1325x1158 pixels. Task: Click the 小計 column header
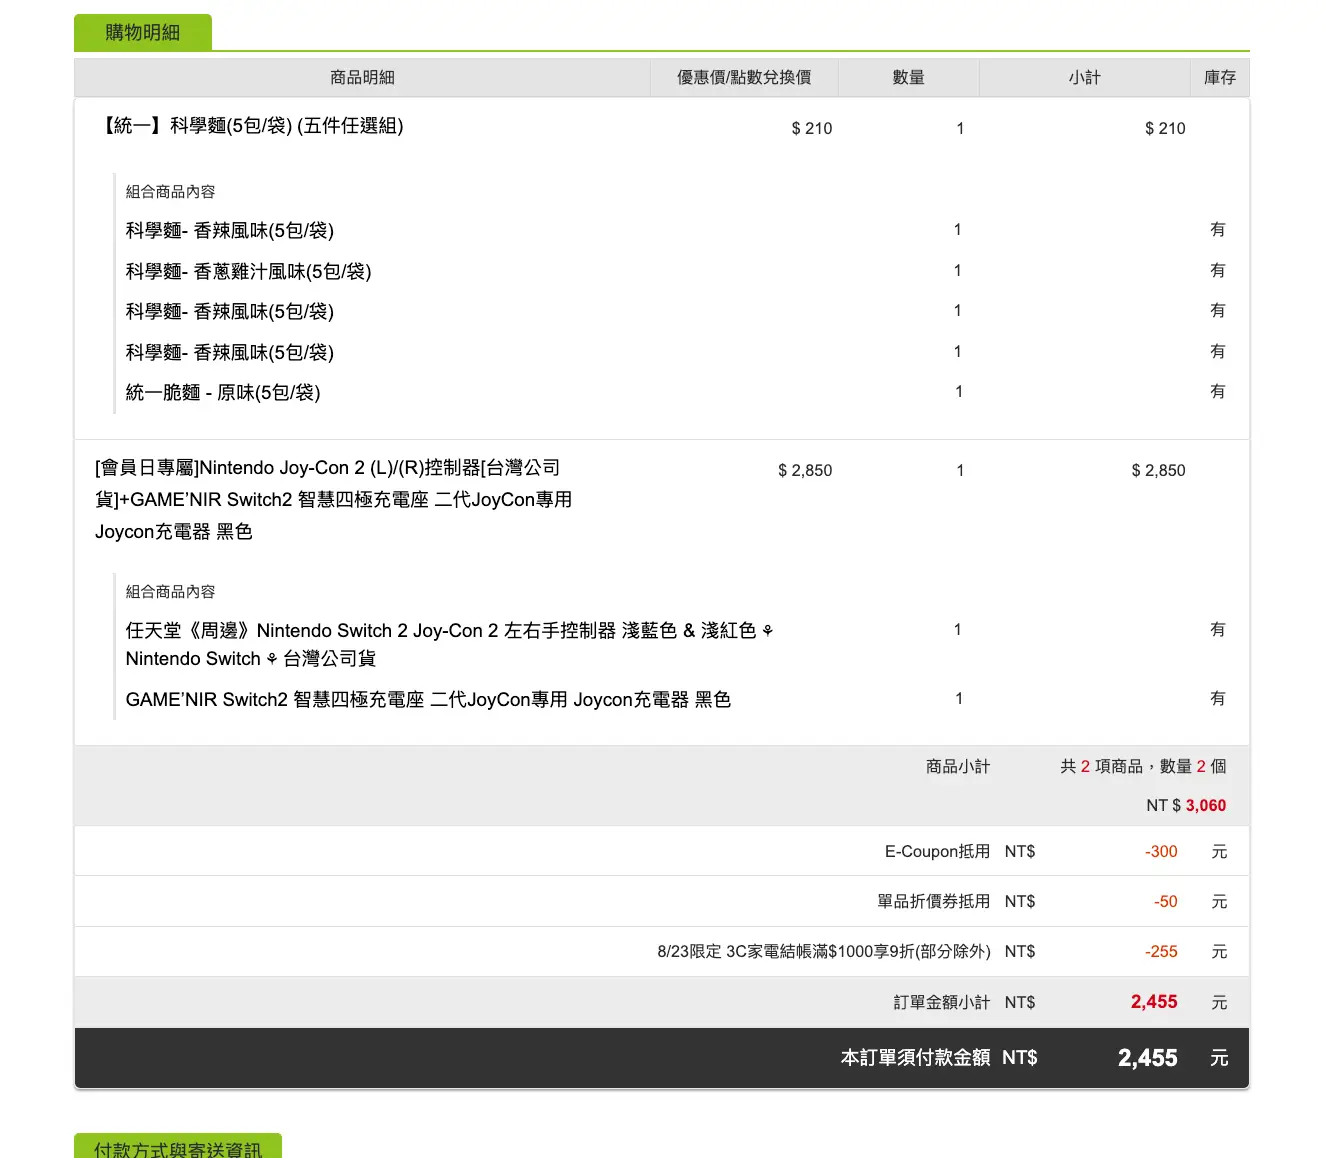1084,78
